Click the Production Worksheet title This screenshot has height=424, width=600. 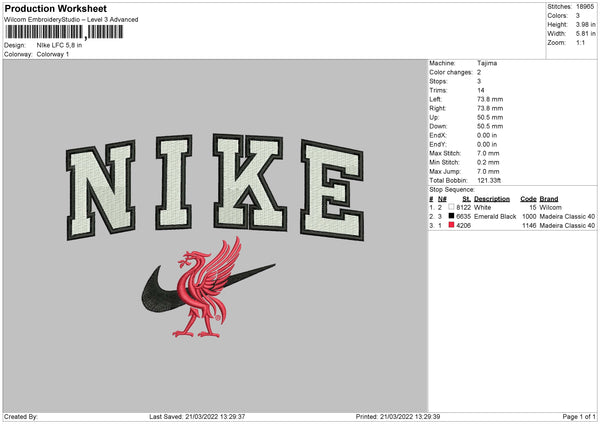point(56,8)
